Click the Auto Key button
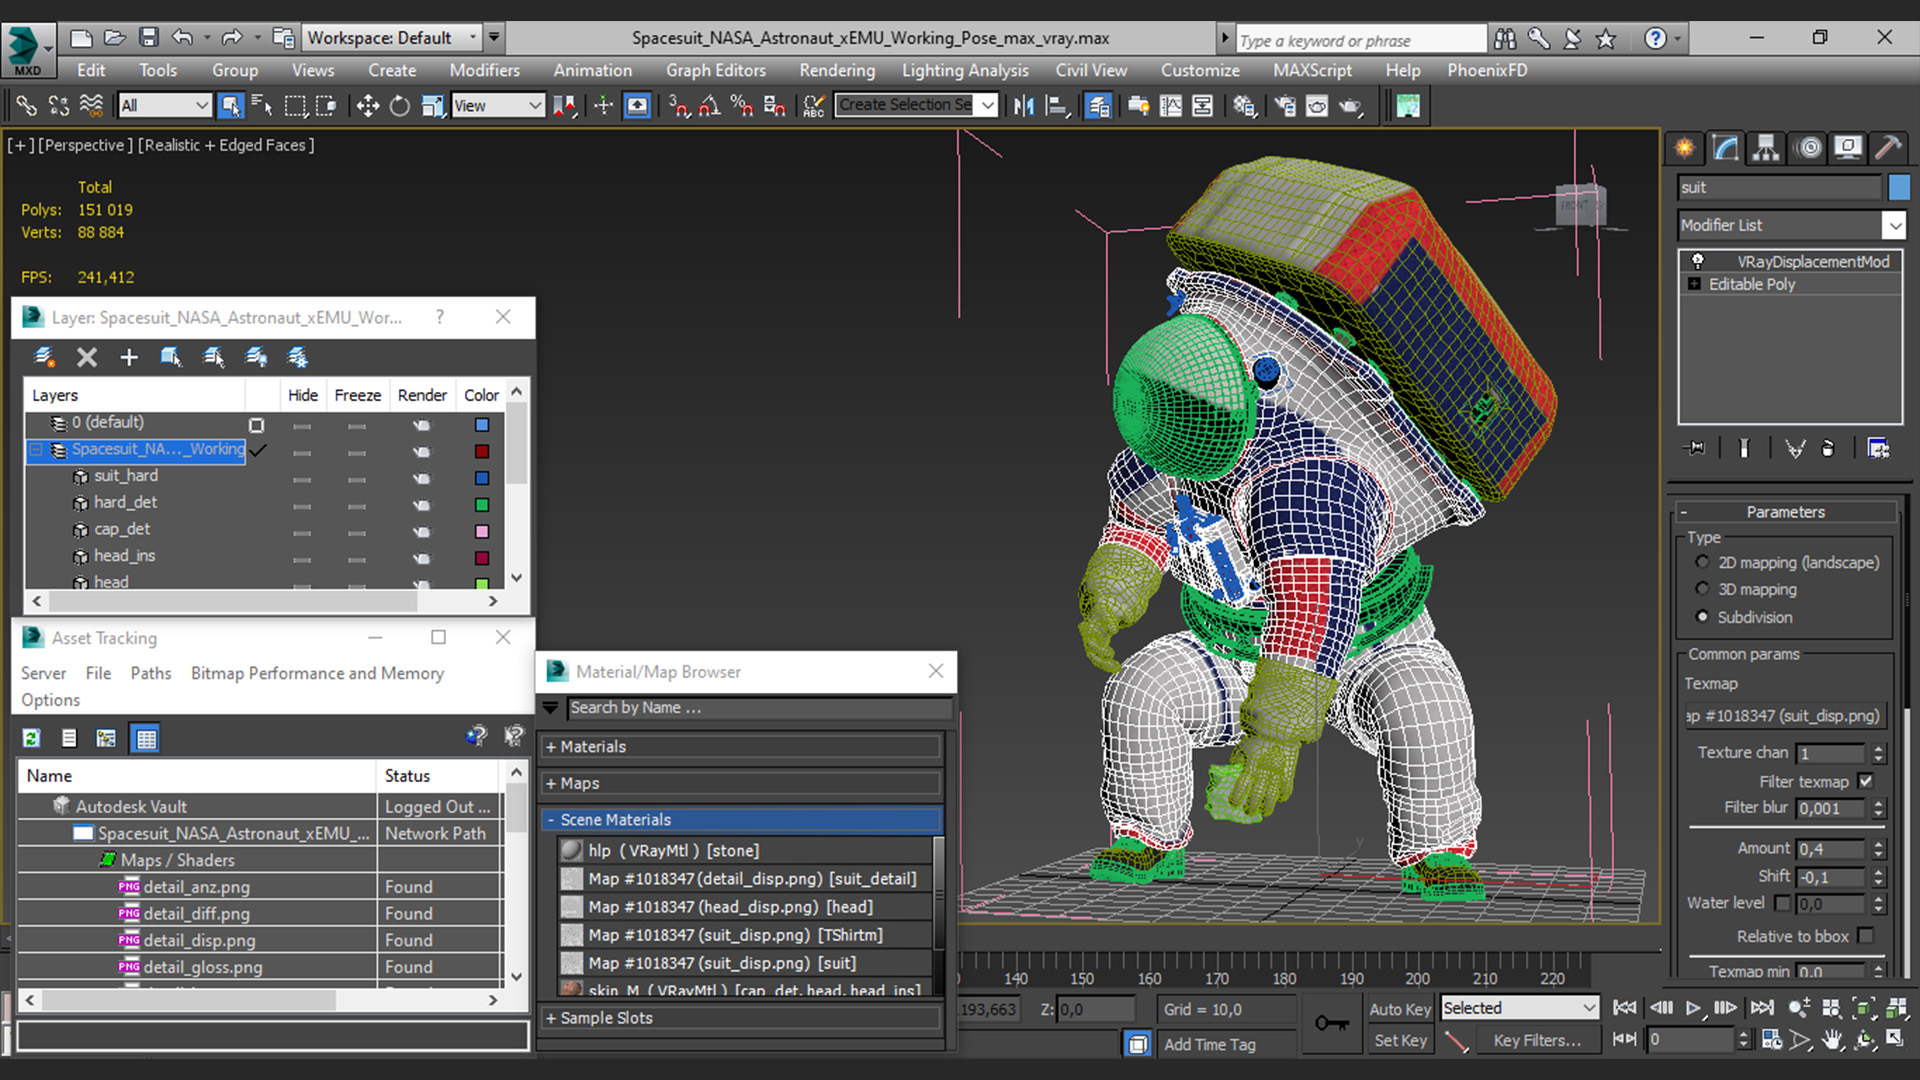The image size is (1920, 1080). (x=1400, y=1009)
